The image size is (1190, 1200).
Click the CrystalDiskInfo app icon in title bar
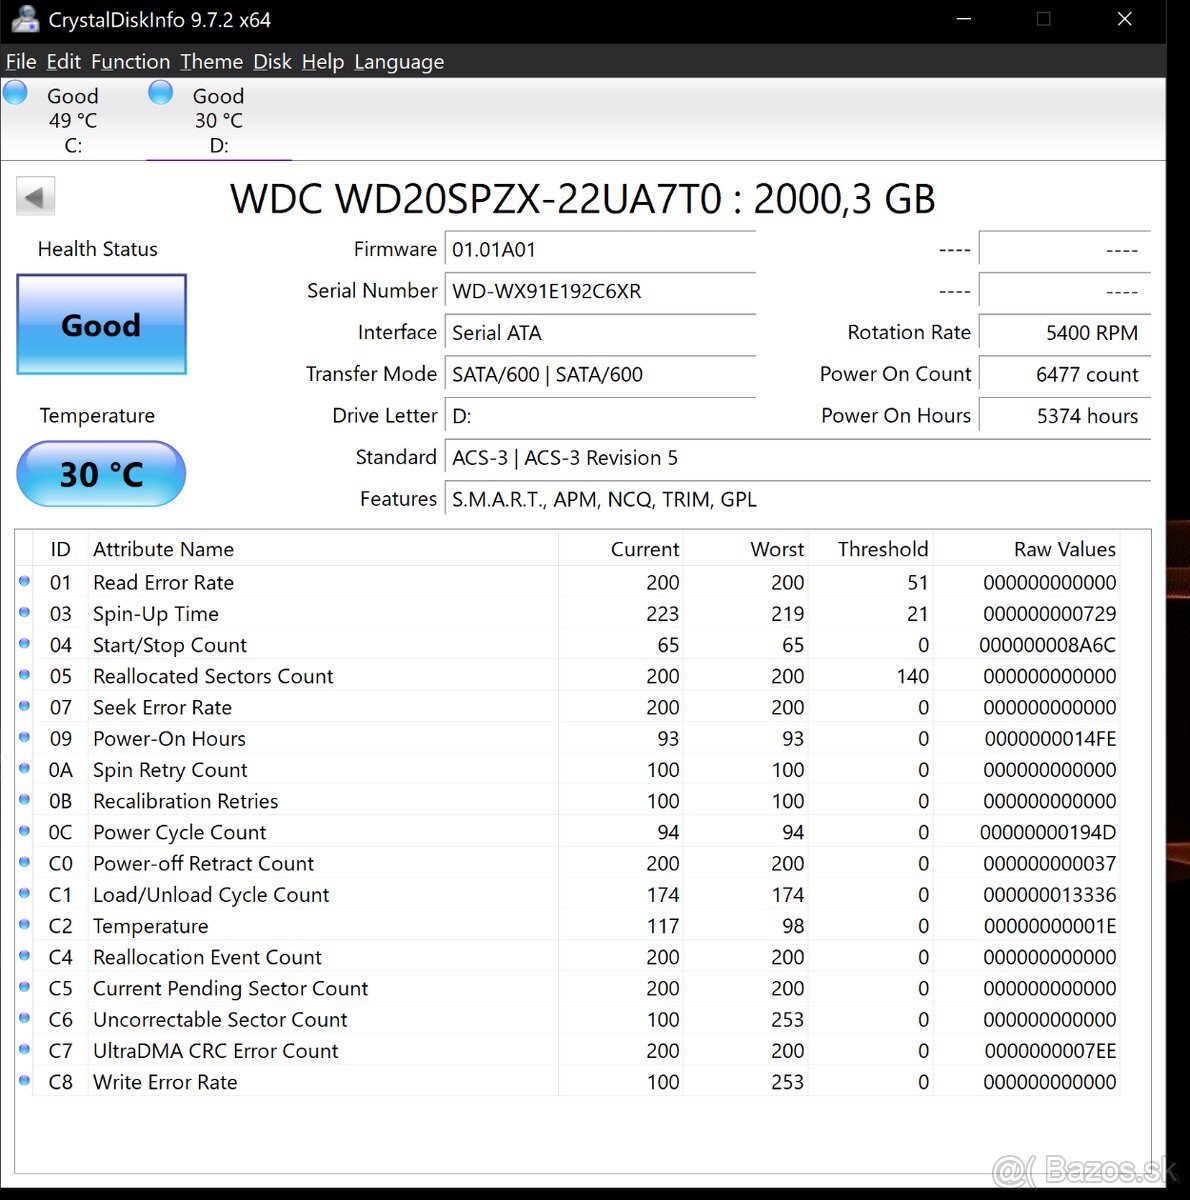coord(25,19)
